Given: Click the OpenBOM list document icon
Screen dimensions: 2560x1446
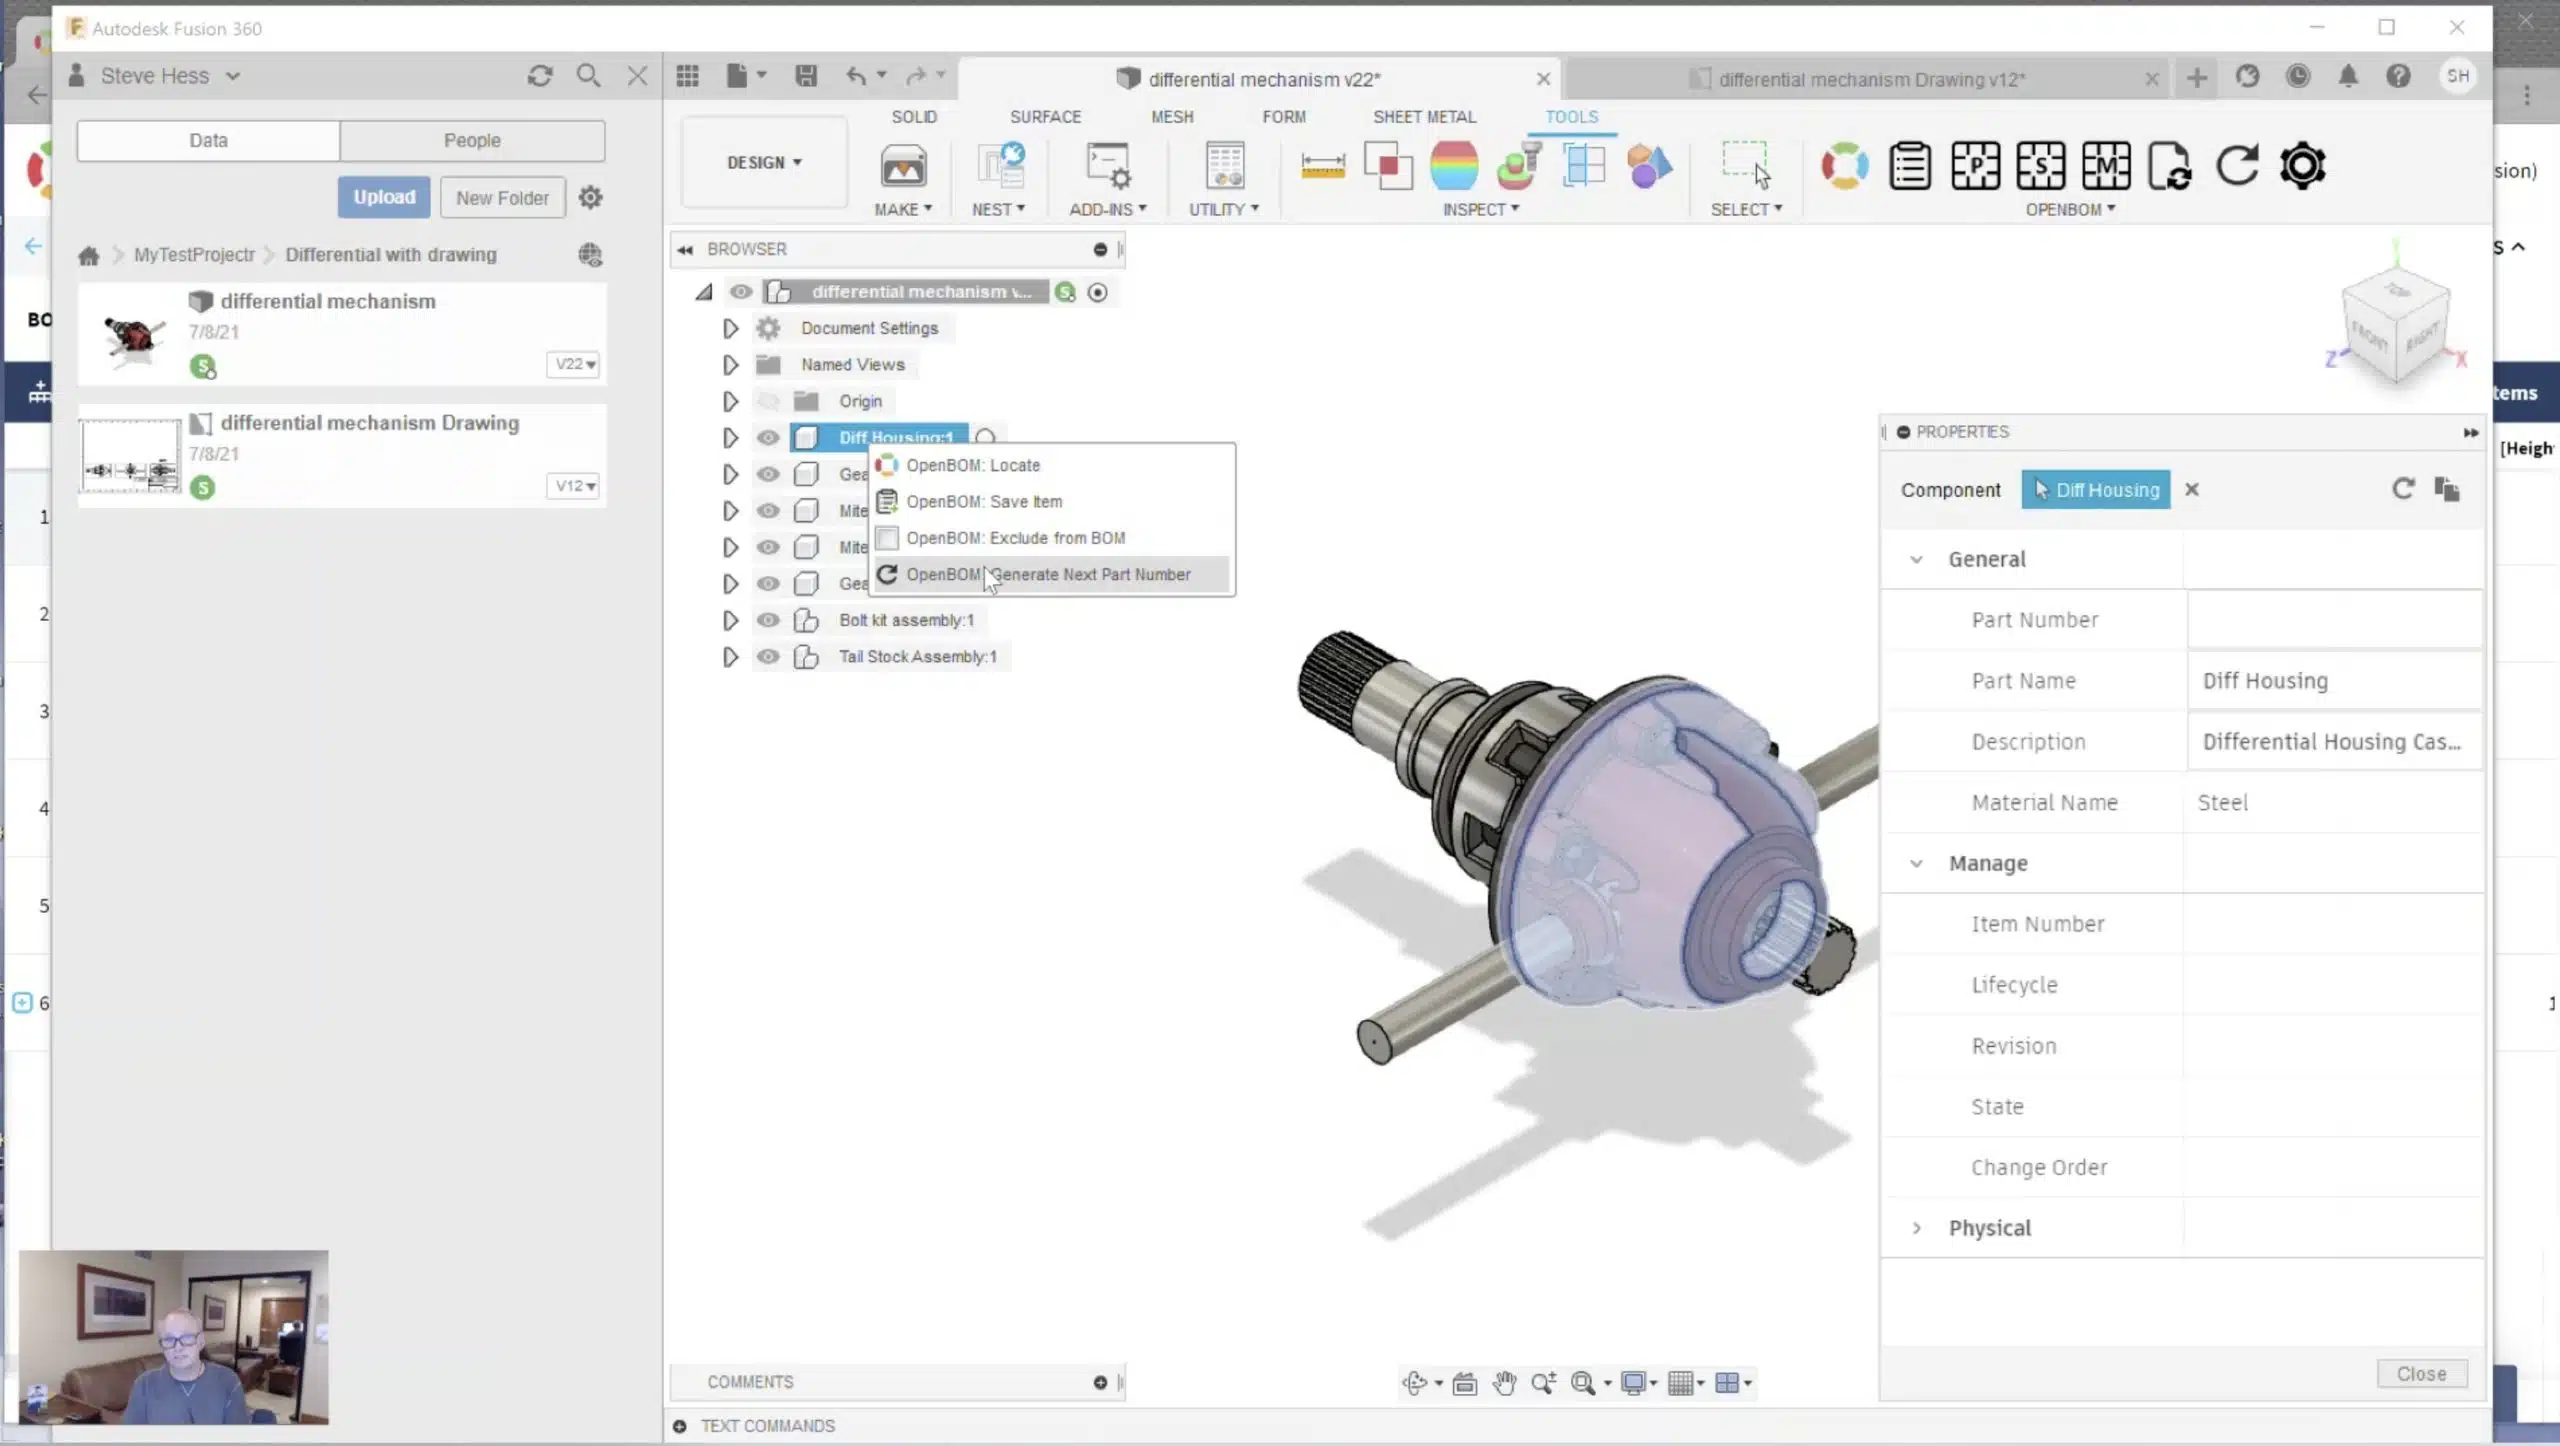Looking at the screenshot, I should pos(1910,166).
